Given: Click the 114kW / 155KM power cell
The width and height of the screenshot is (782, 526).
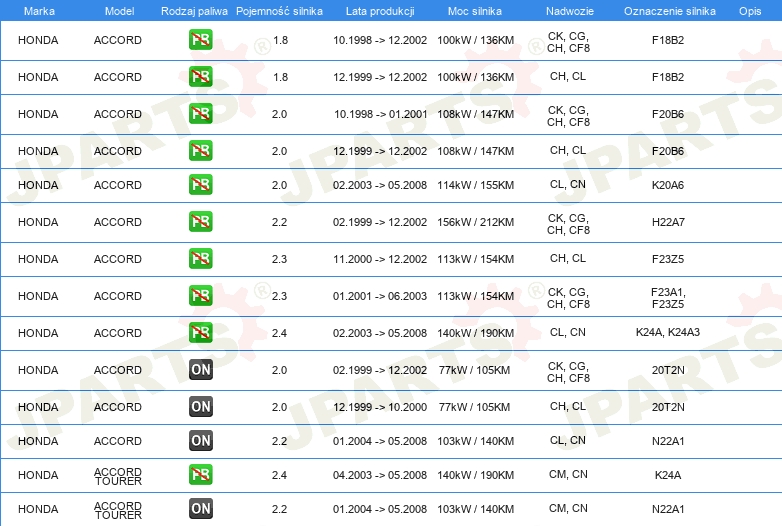Looking at the screenshot, I should (476, 185).
